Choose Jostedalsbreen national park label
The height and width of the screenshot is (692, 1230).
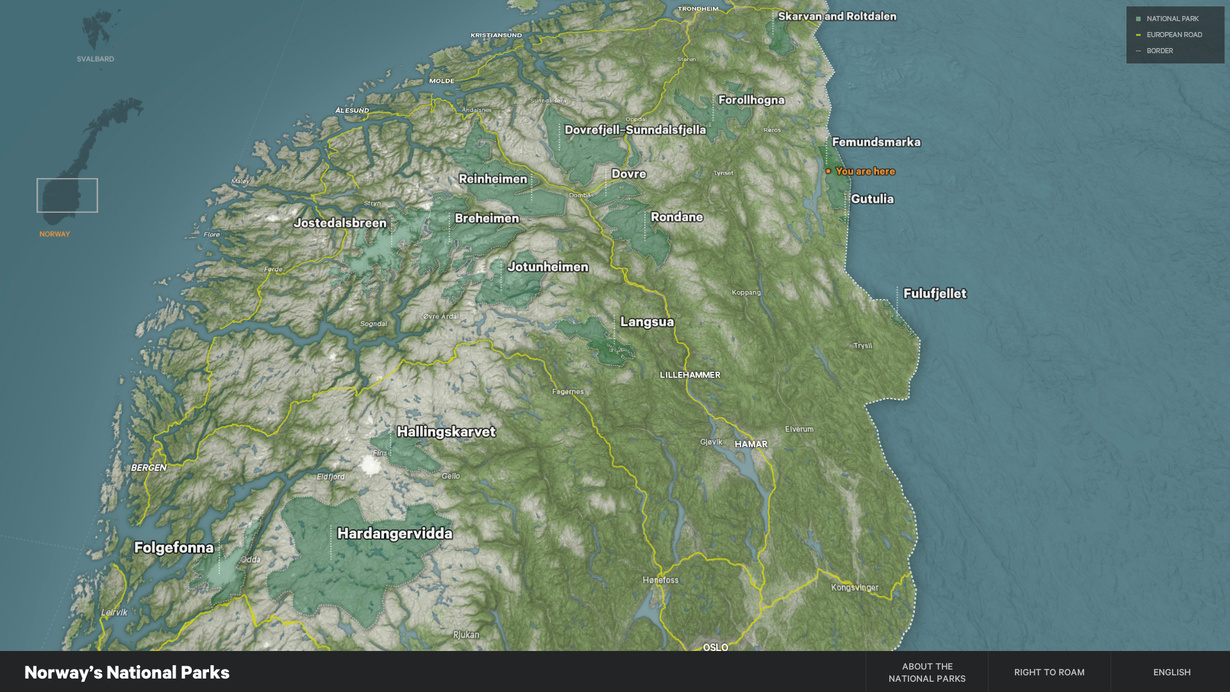pos(339,223)
